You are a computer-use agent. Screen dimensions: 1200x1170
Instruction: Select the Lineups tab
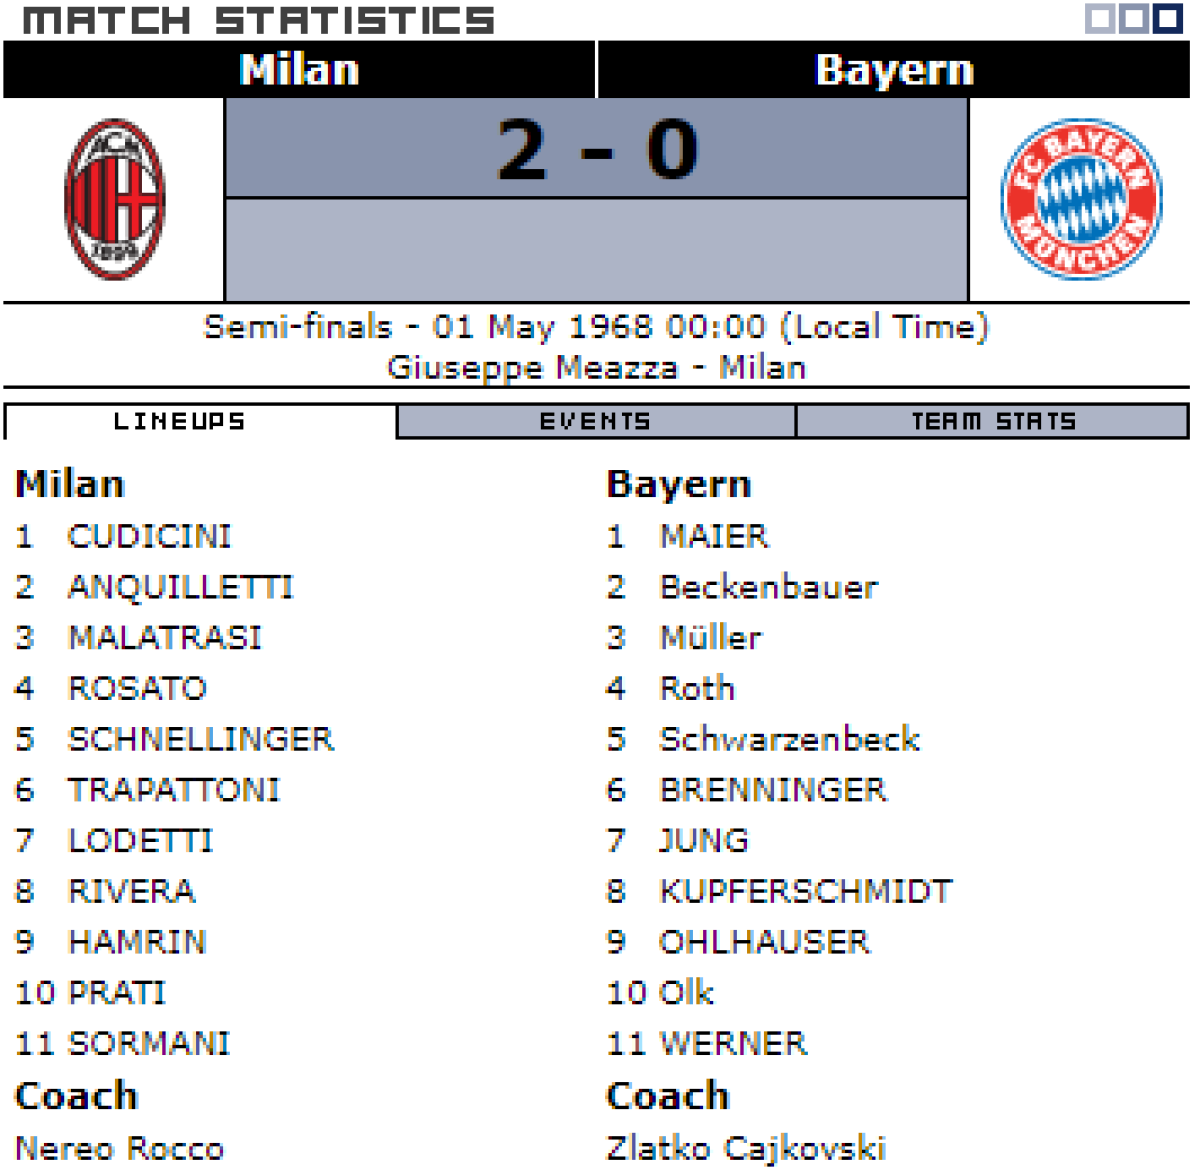[x=179, y=421]
